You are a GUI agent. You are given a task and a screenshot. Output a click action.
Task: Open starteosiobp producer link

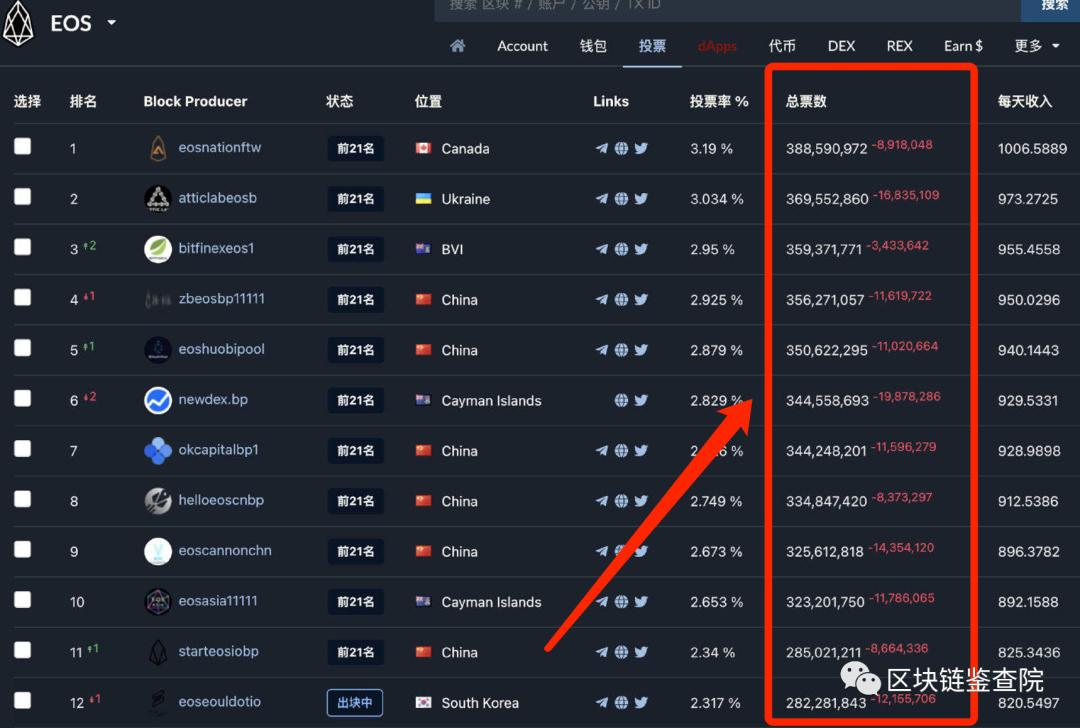pyautogui.click(x=218, y=651)
